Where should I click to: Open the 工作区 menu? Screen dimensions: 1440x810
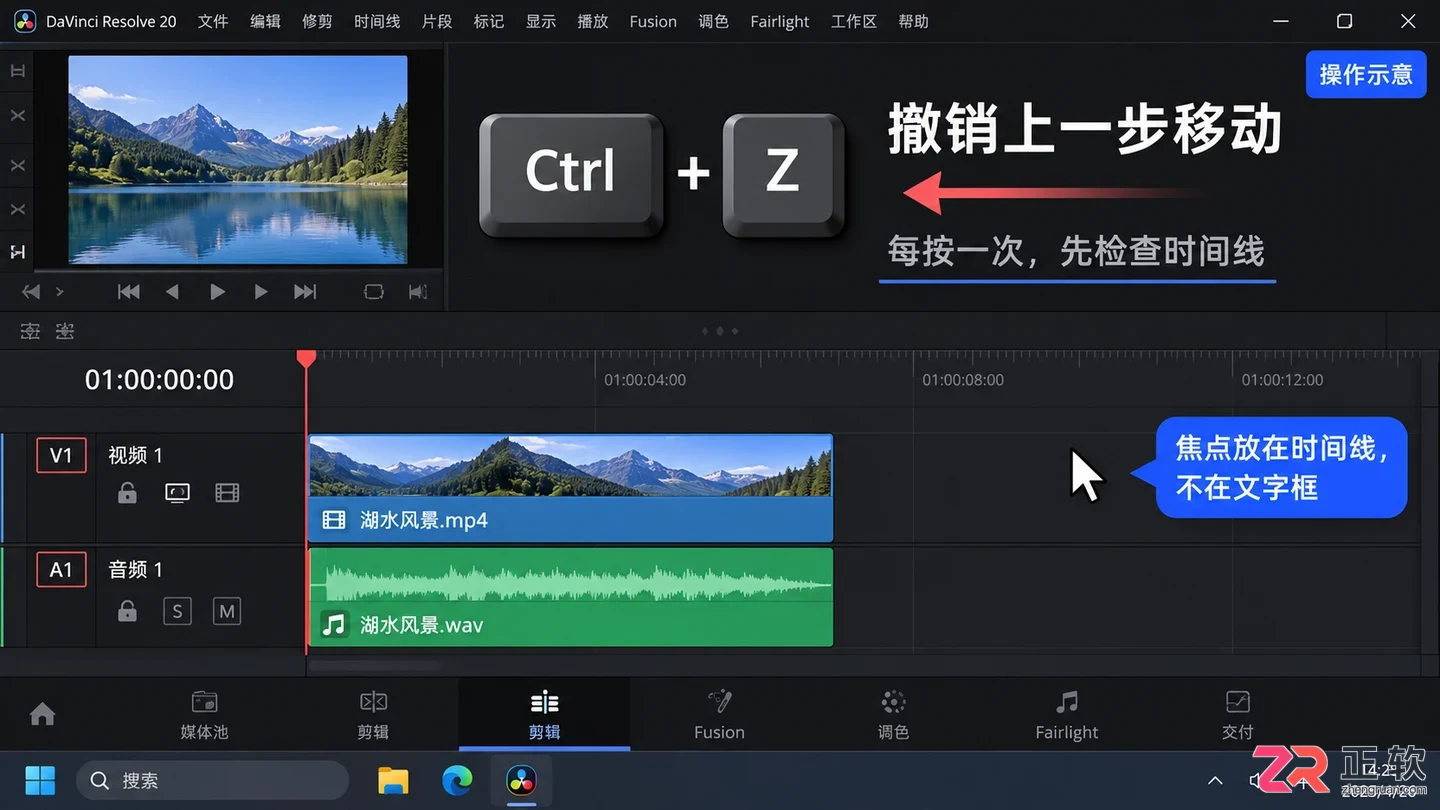click(853, 21)
